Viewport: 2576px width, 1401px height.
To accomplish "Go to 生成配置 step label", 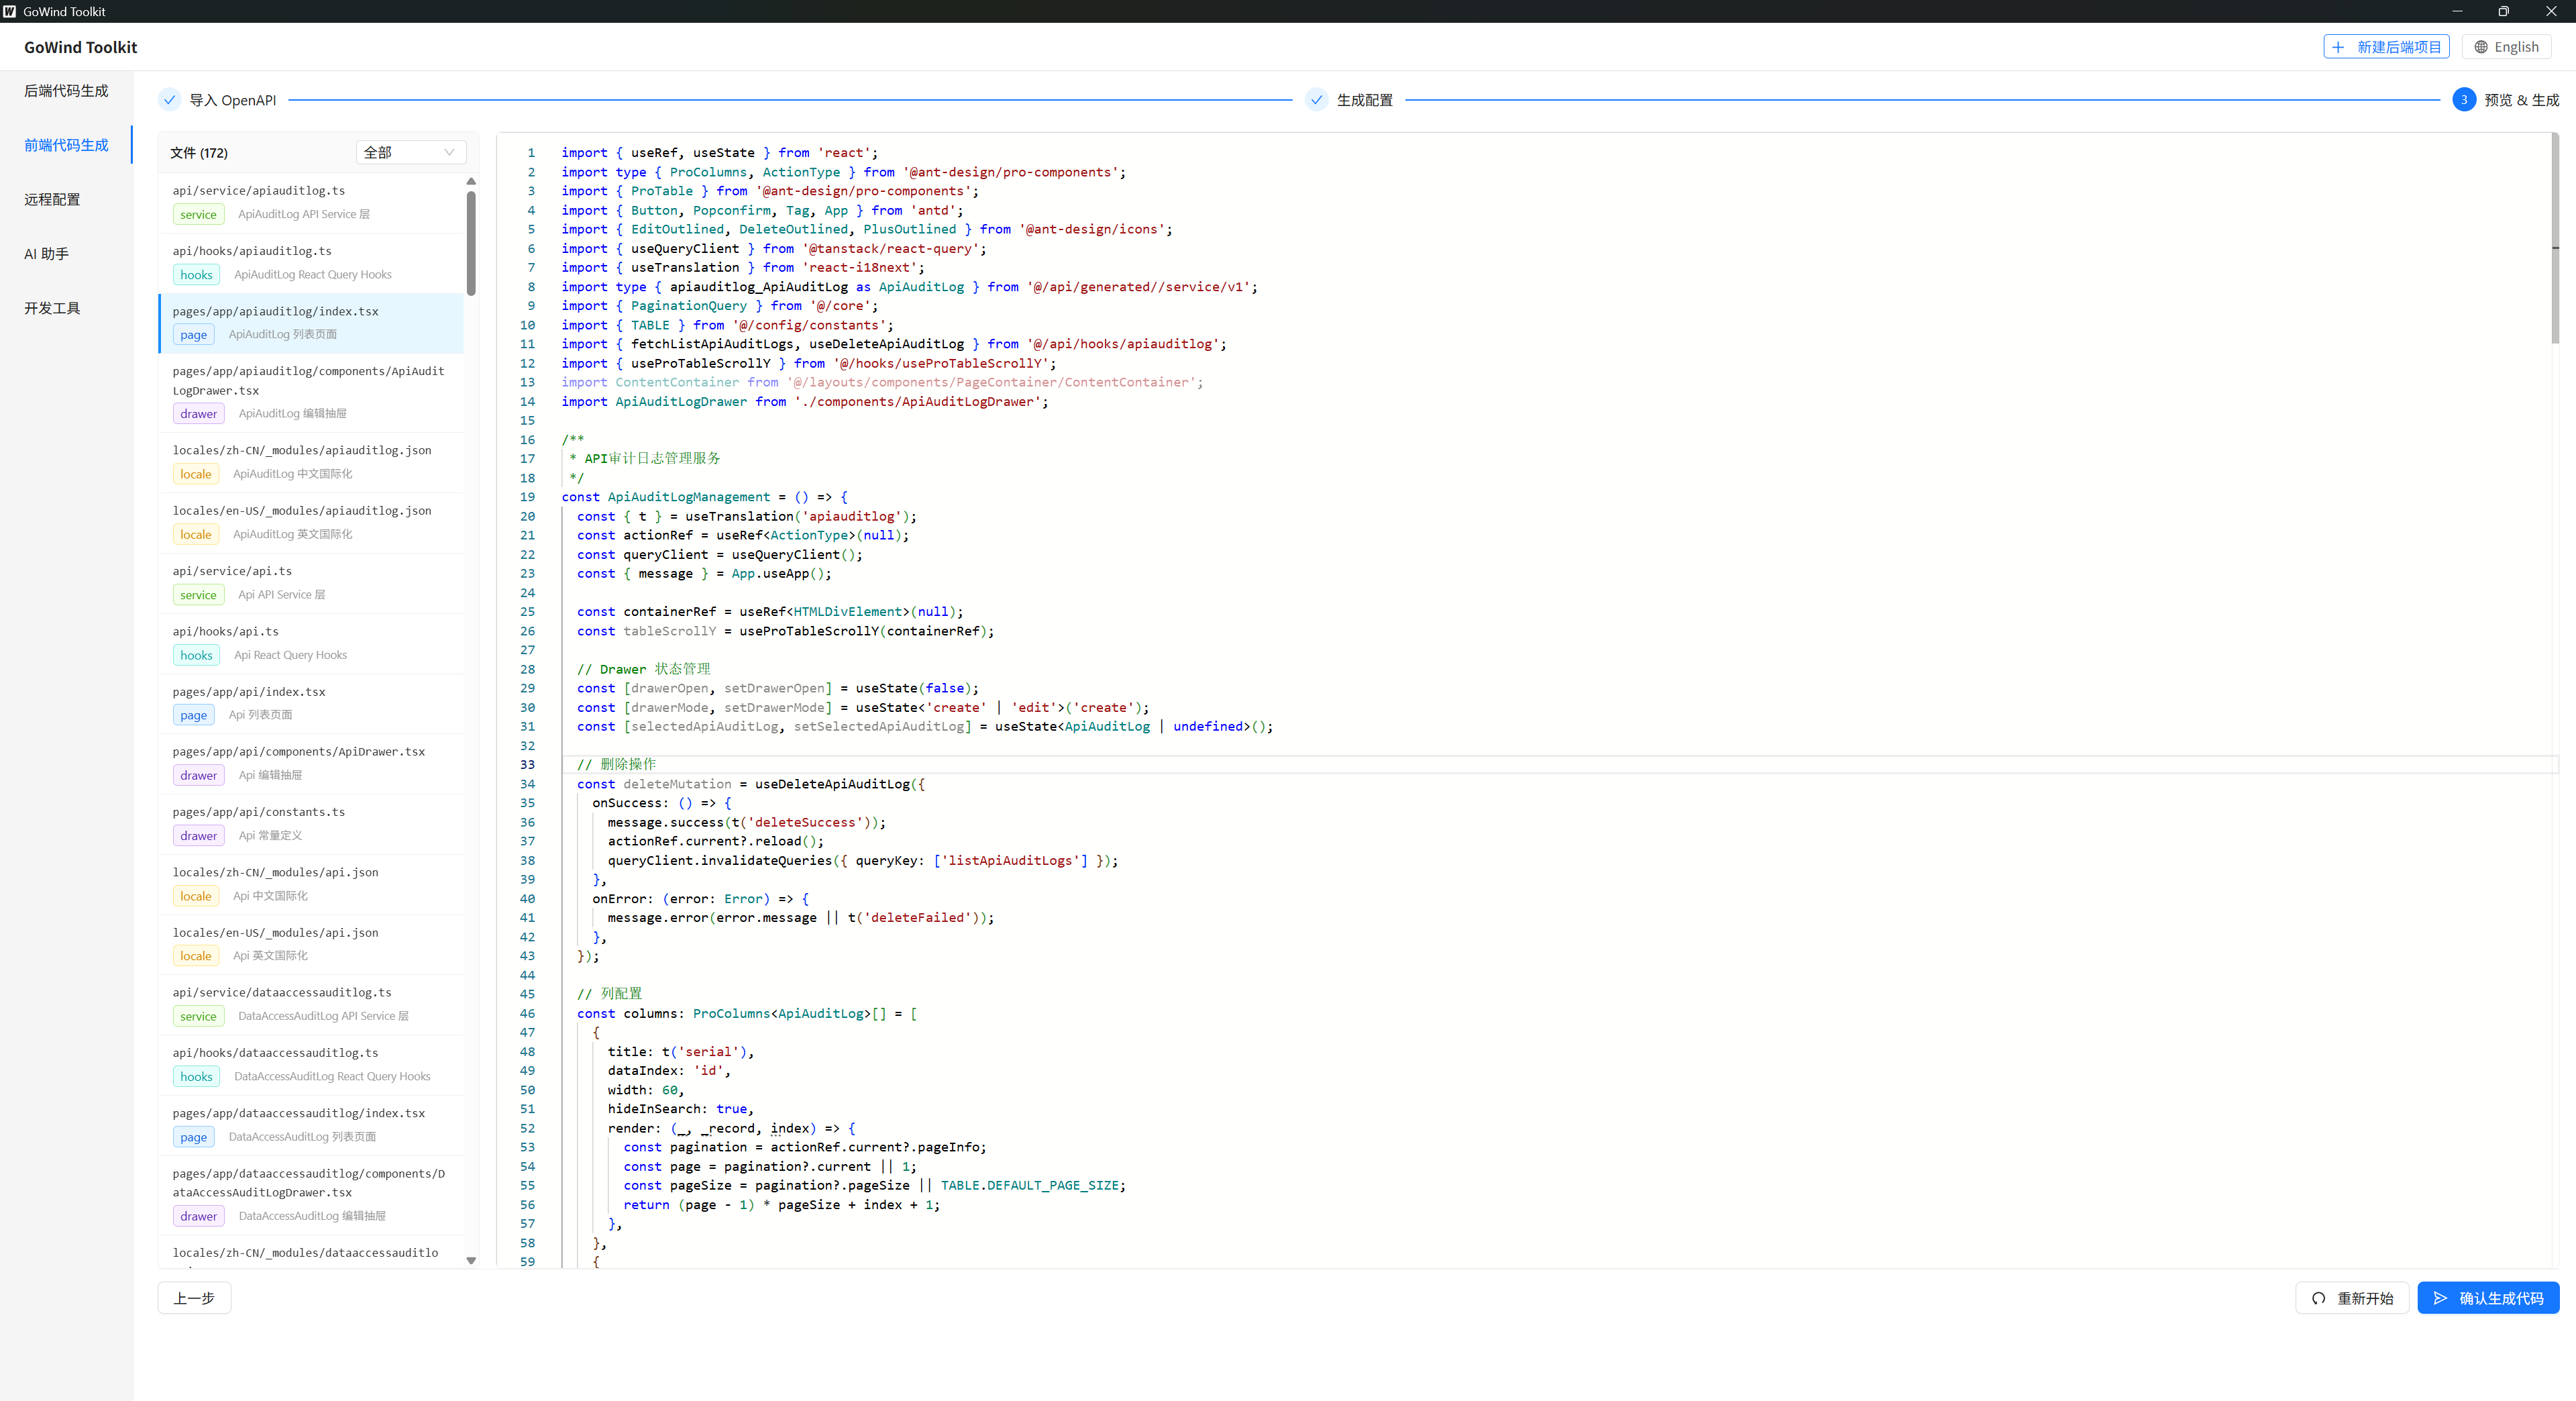I will coord(1364,100).
